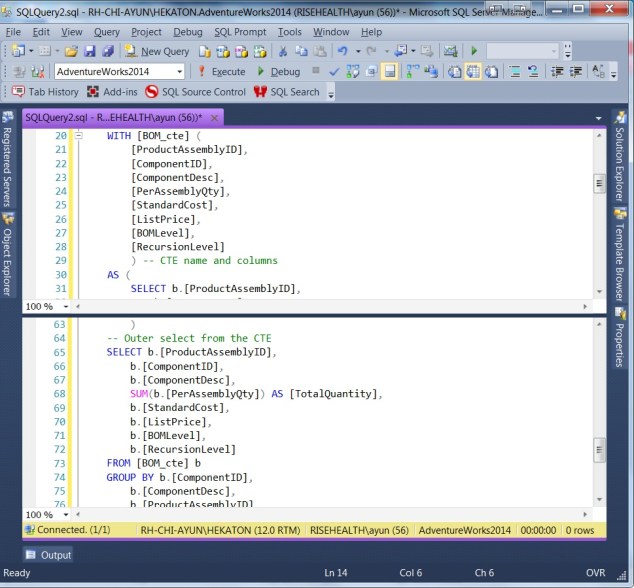Screen dimensions: 634x588
Task: Click the Save file icon
Action: (x=89, y=51)
